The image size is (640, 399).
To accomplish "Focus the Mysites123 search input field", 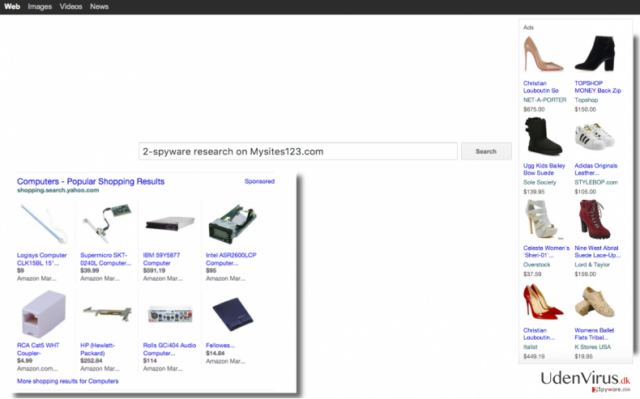I will tap(298, 151).
